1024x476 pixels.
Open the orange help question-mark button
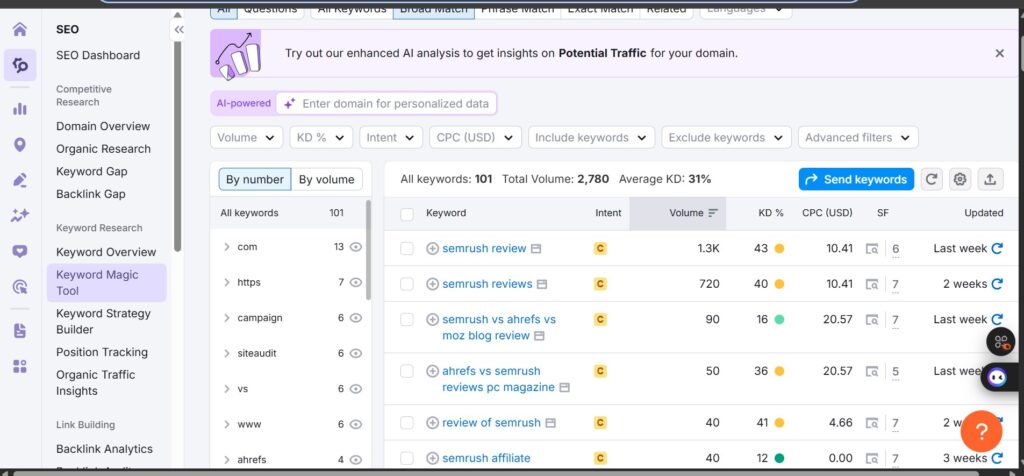pos(981,431)
